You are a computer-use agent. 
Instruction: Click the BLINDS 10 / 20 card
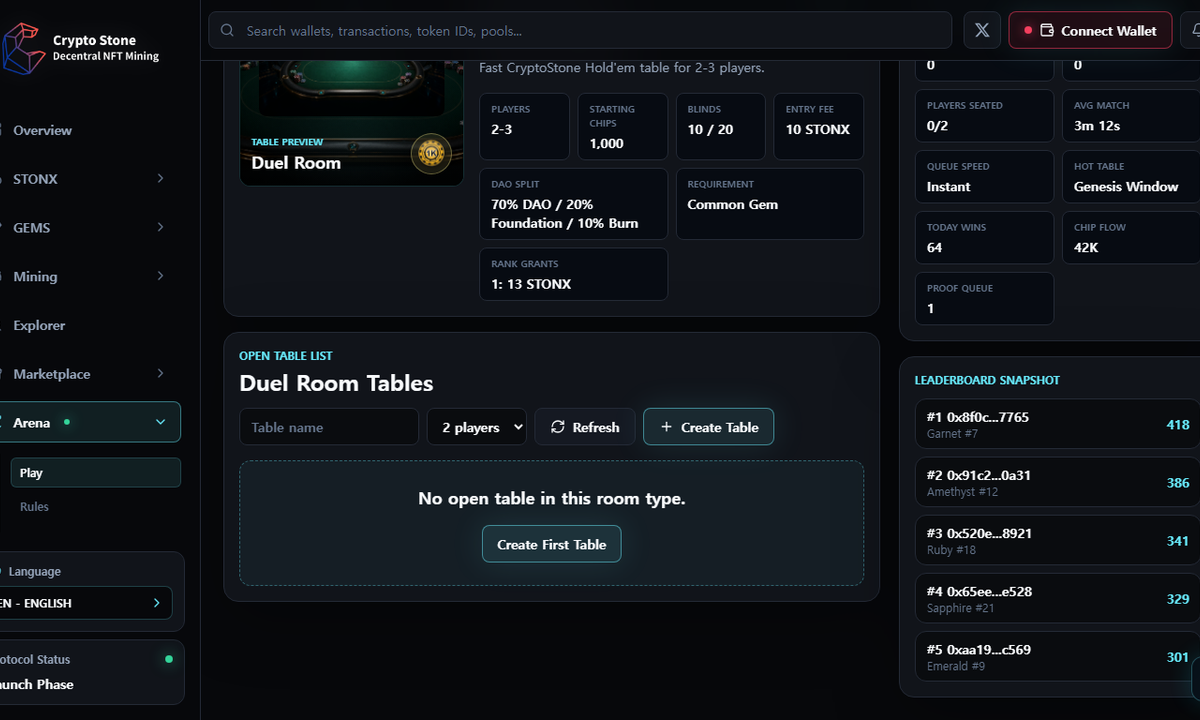[x=721, y=127]
